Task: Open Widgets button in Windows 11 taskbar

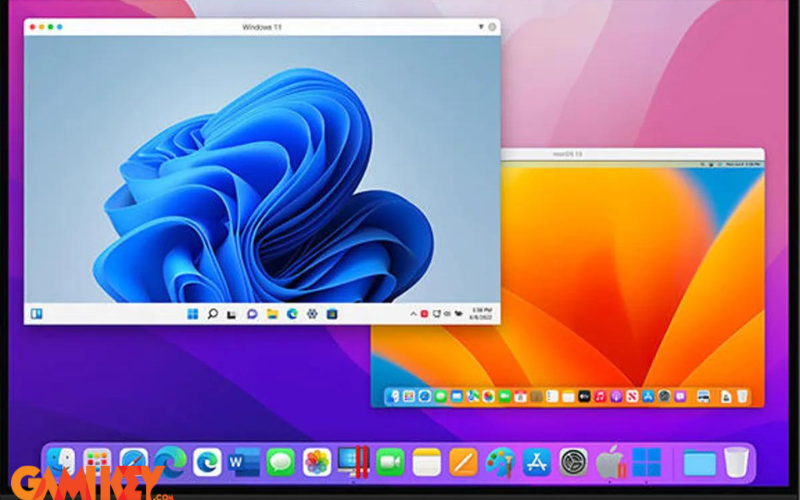Action: click(x=36, y=314)
